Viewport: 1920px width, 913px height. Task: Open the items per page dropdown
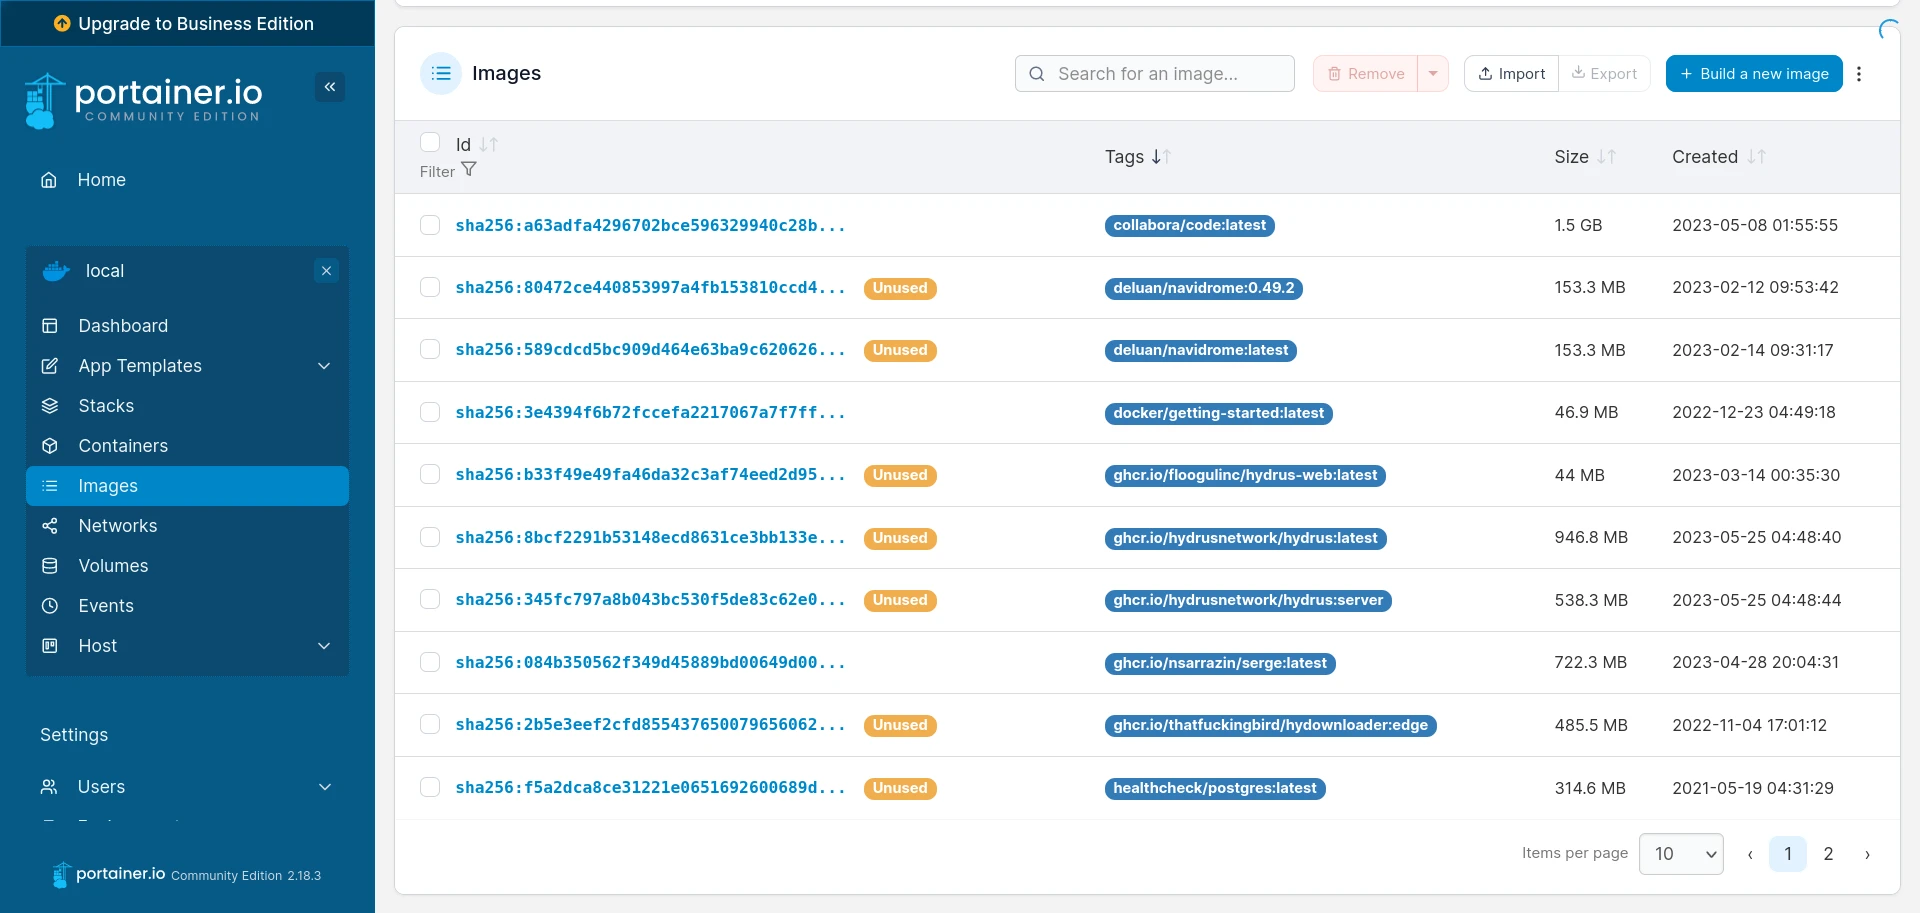pos(1680,854)
